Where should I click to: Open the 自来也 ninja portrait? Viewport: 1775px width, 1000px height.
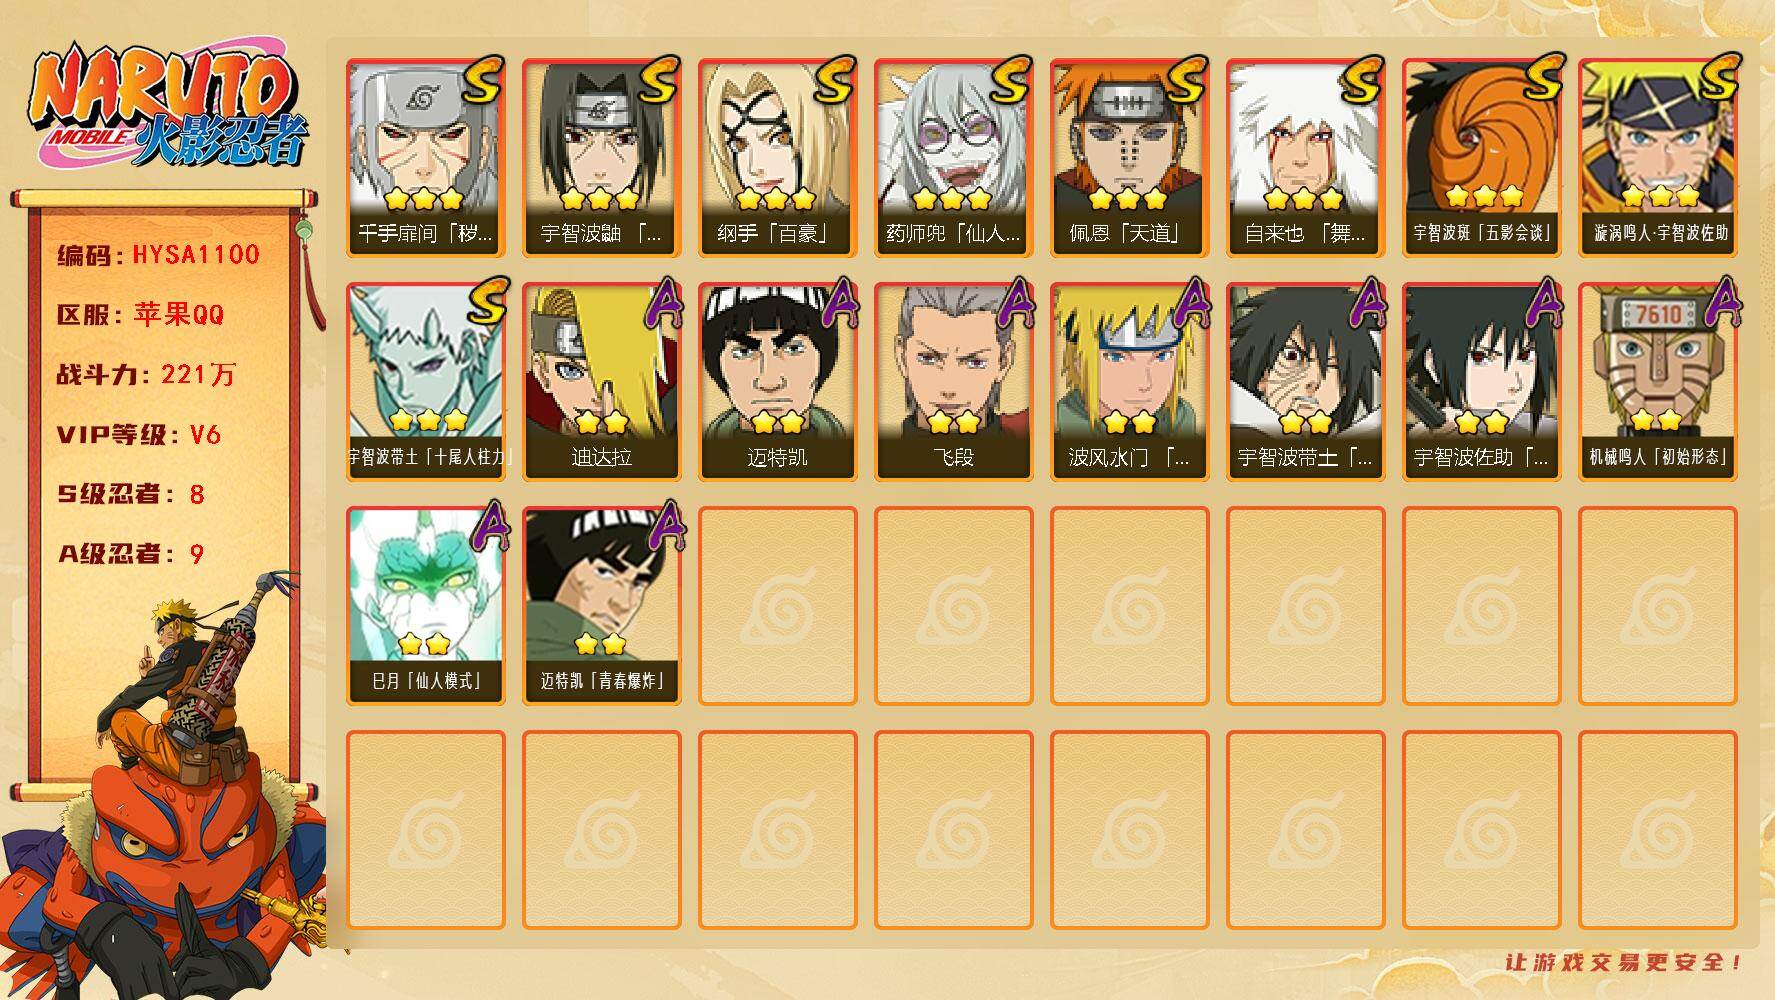tap(1305, 158)
